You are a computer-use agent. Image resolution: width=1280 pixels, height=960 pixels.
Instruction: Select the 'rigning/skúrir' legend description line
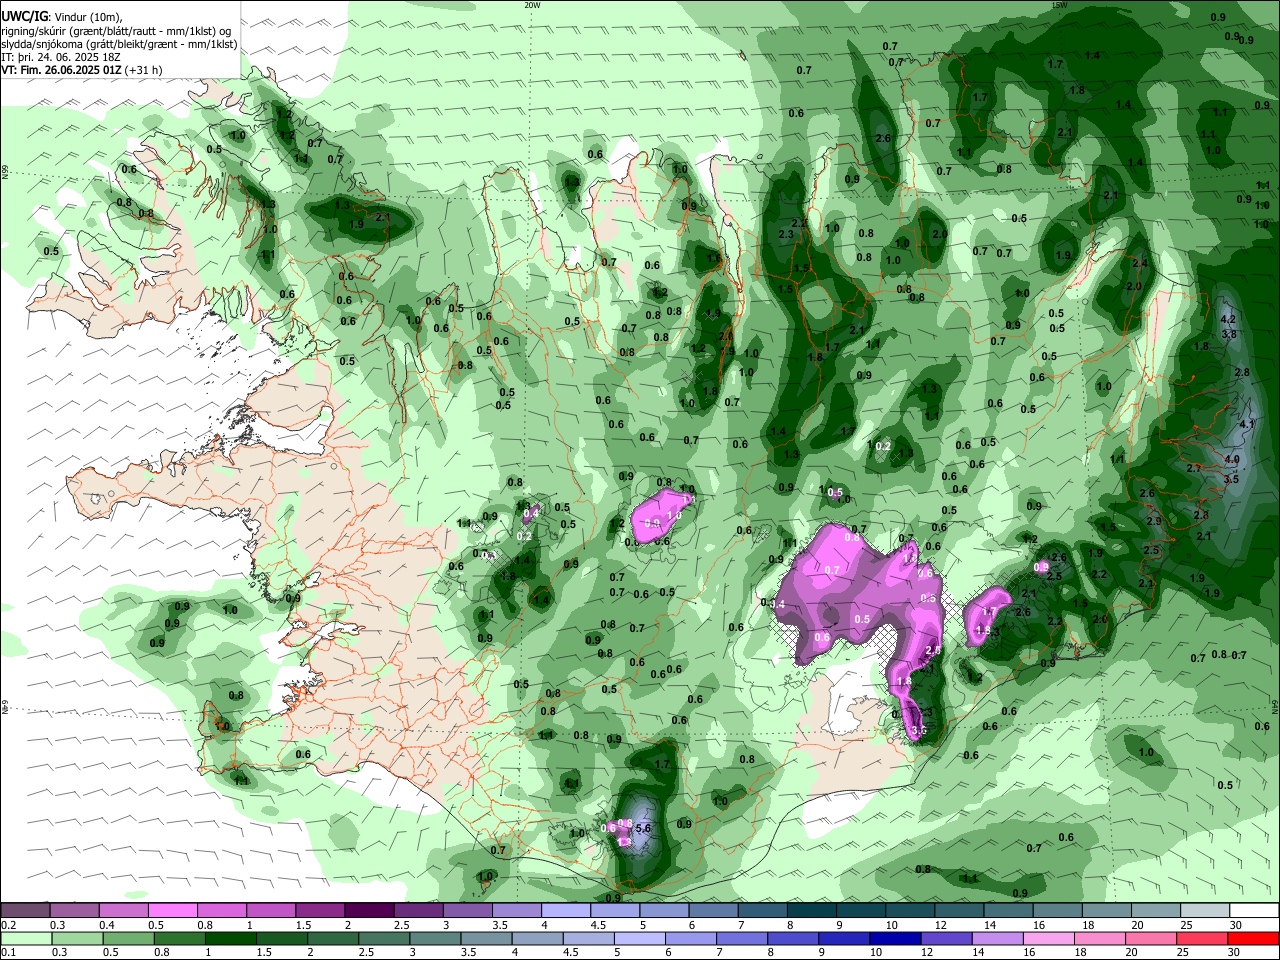[115, 31]
